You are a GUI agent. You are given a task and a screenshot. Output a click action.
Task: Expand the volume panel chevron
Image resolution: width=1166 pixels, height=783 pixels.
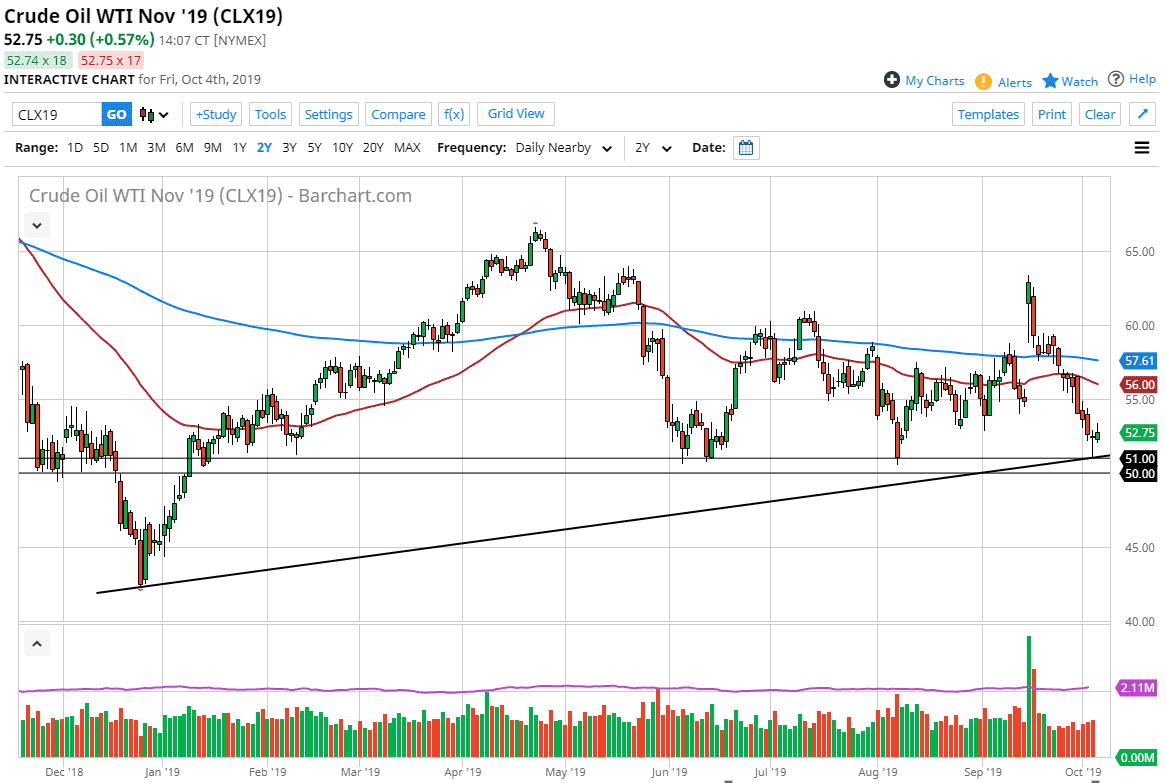[x=36, y=642]
